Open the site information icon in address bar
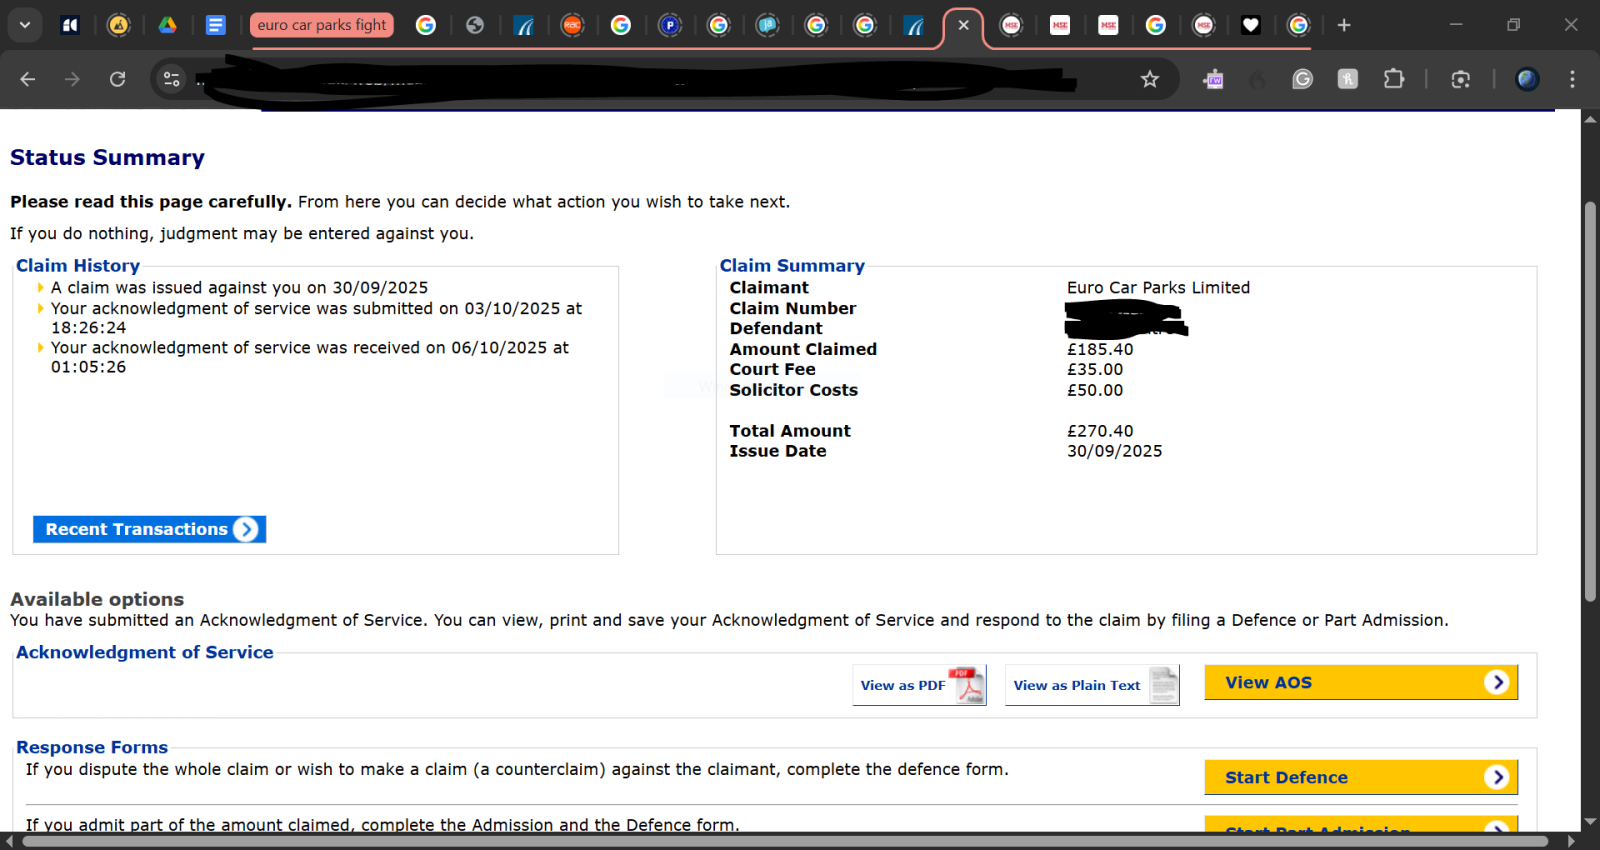The width and height of the screenshot is (1600, 850). [171, 79]
